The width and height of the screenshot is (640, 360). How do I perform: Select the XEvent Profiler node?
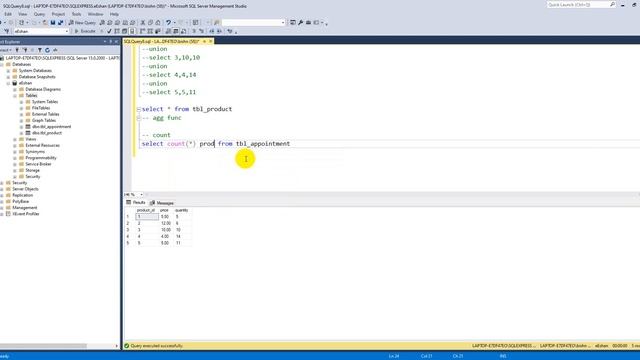coord(25,214)
